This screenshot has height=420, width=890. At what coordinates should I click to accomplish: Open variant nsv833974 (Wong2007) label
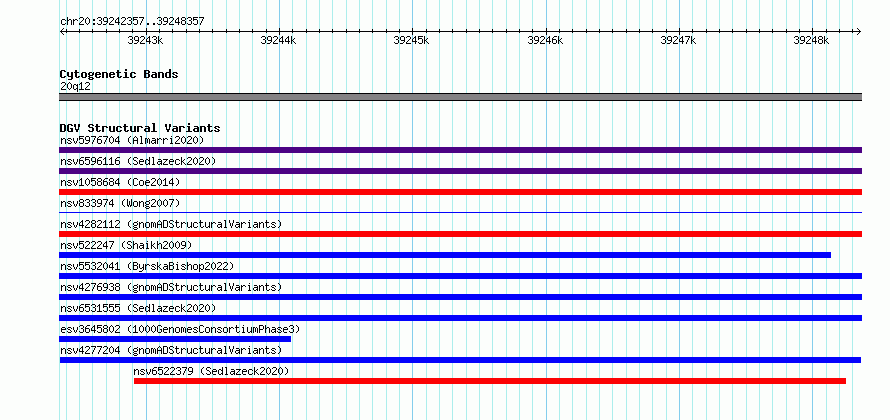point(120,203)
